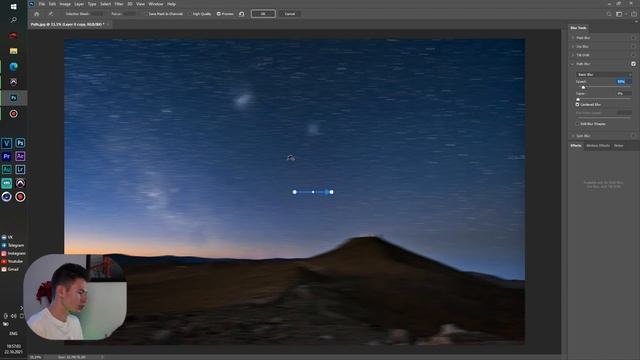The image size is (640, 360).
Task: Expand the Field Blur section
Action: point(573,38)
